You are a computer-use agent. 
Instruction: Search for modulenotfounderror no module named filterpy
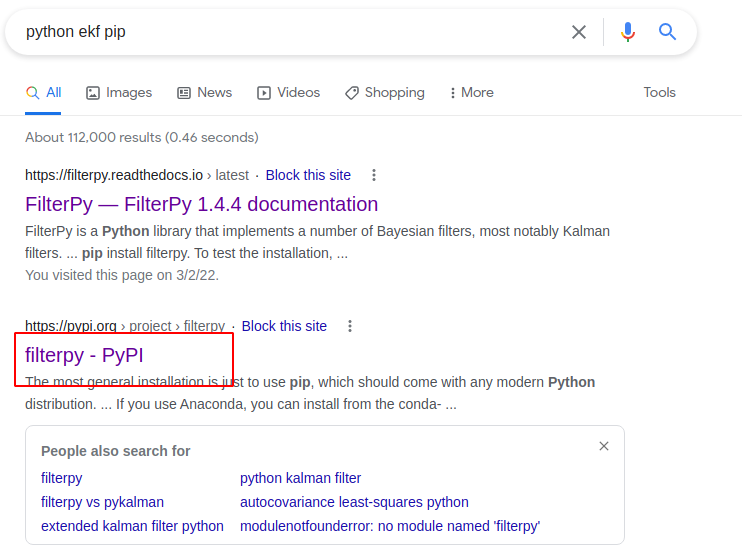coord(390,526)
